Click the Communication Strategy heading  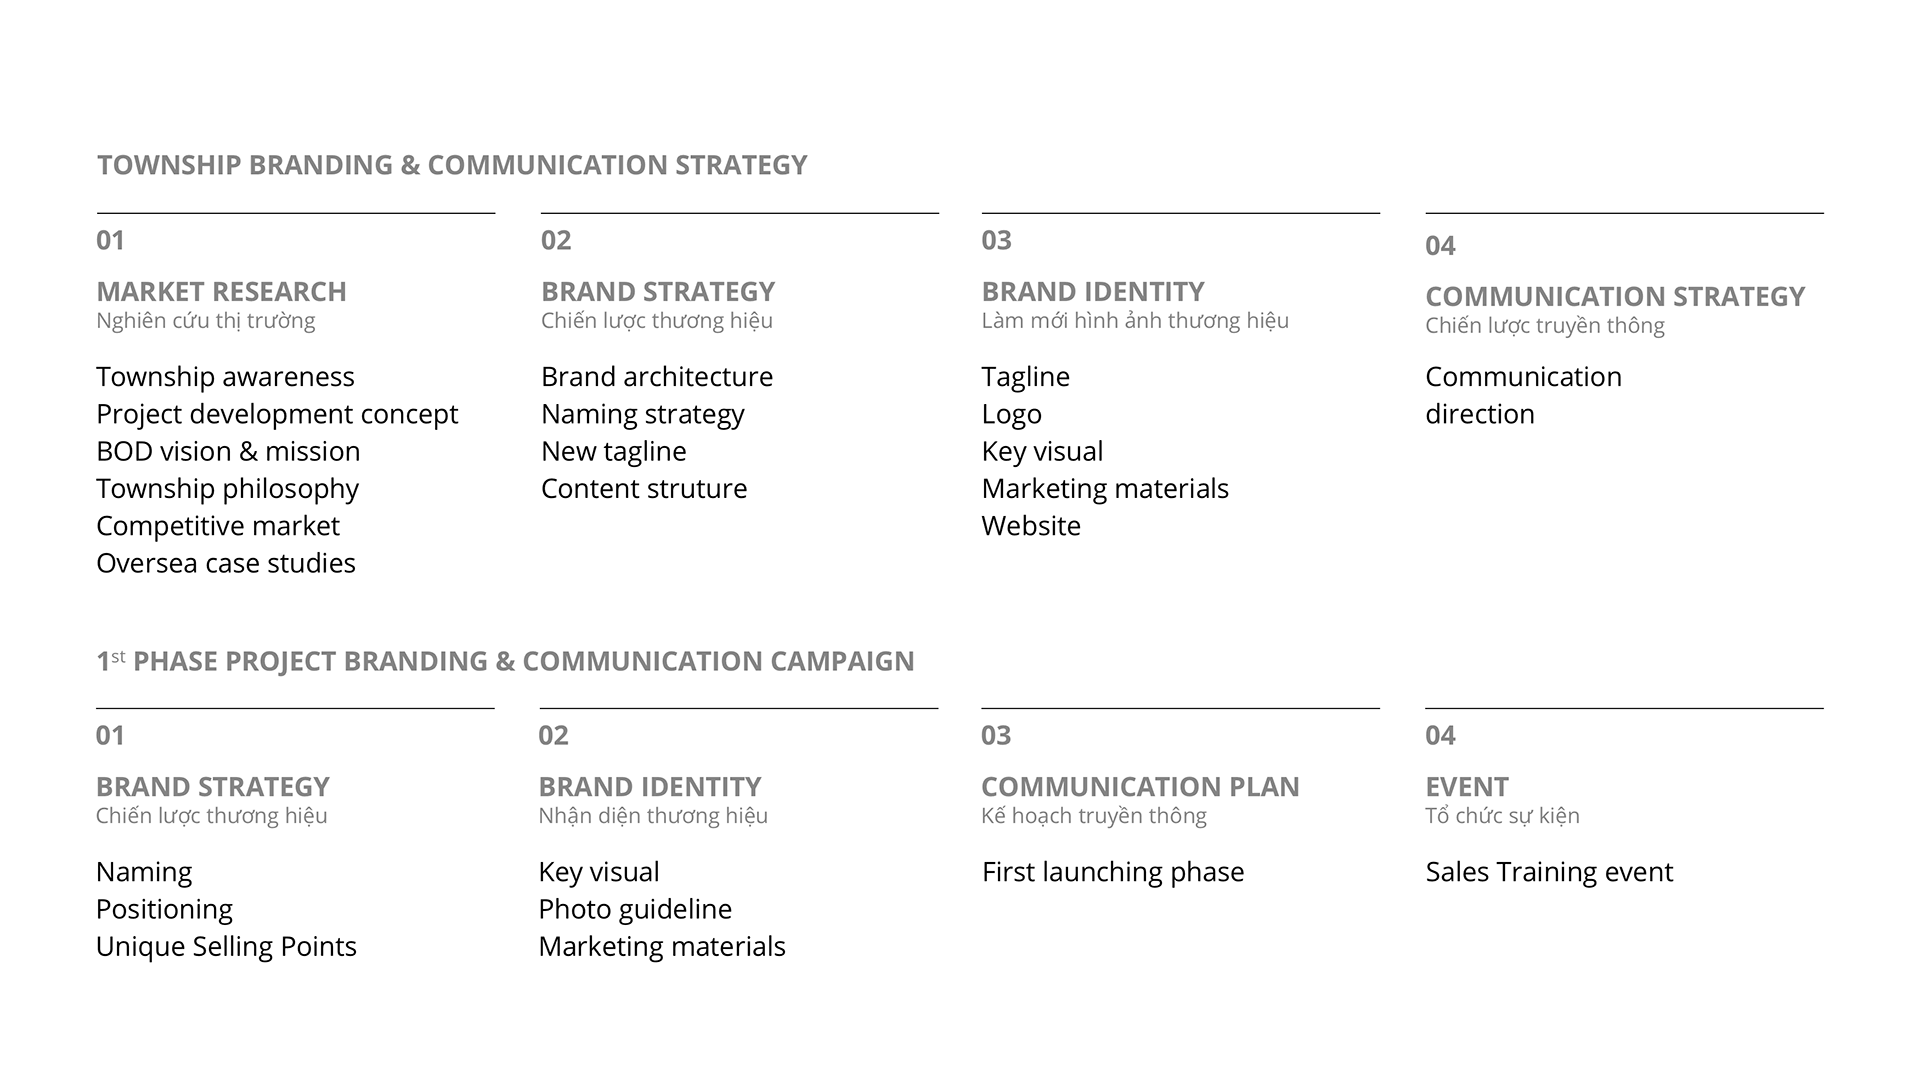pyautogui.click(x=1614, y=297)
